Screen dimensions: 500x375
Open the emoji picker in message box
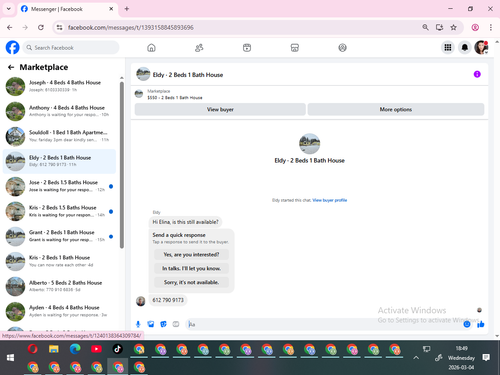pos(467,324)
